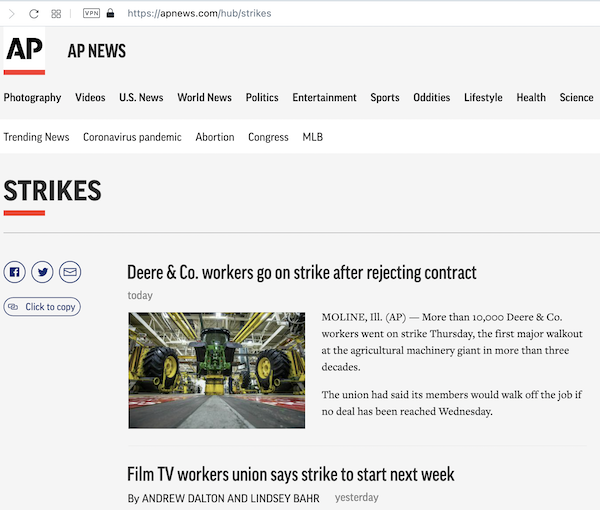Viewport: 600px width, 510px height.
Task: Open the Photography section
Action: coord(33,98)
